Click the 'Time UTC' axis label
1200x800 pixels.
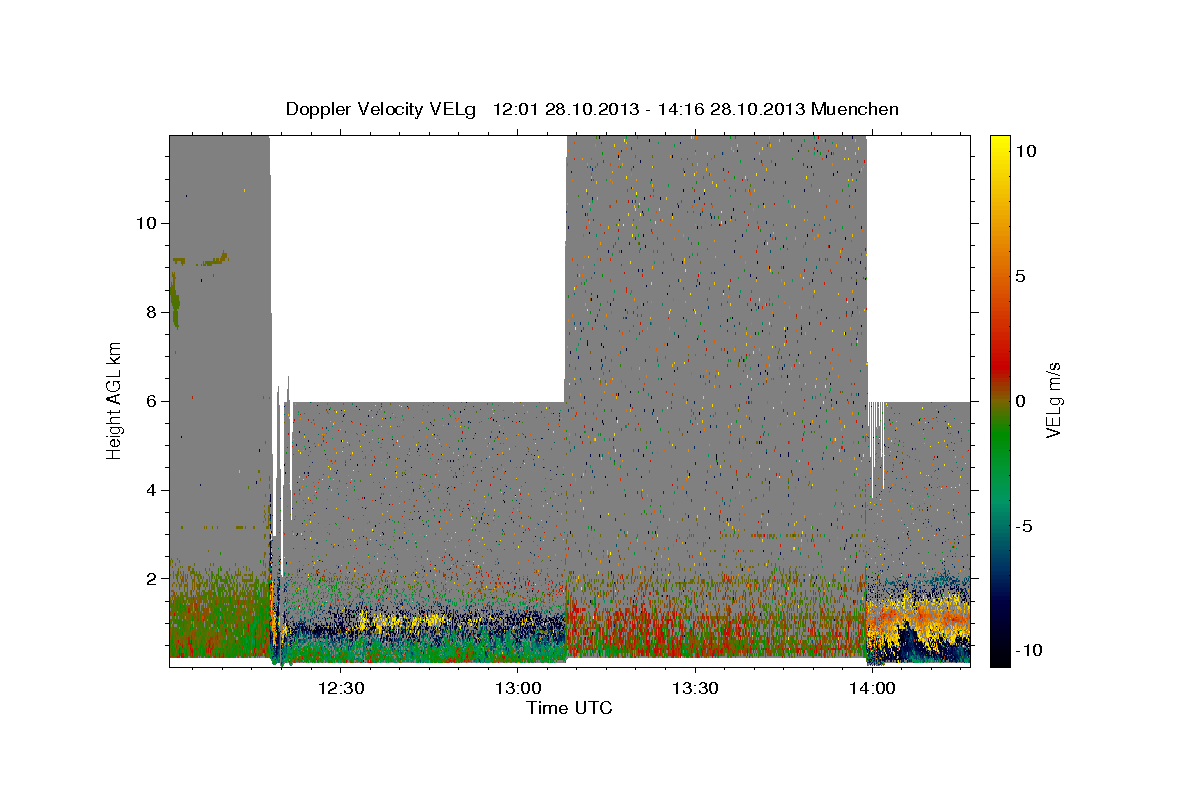569,708
